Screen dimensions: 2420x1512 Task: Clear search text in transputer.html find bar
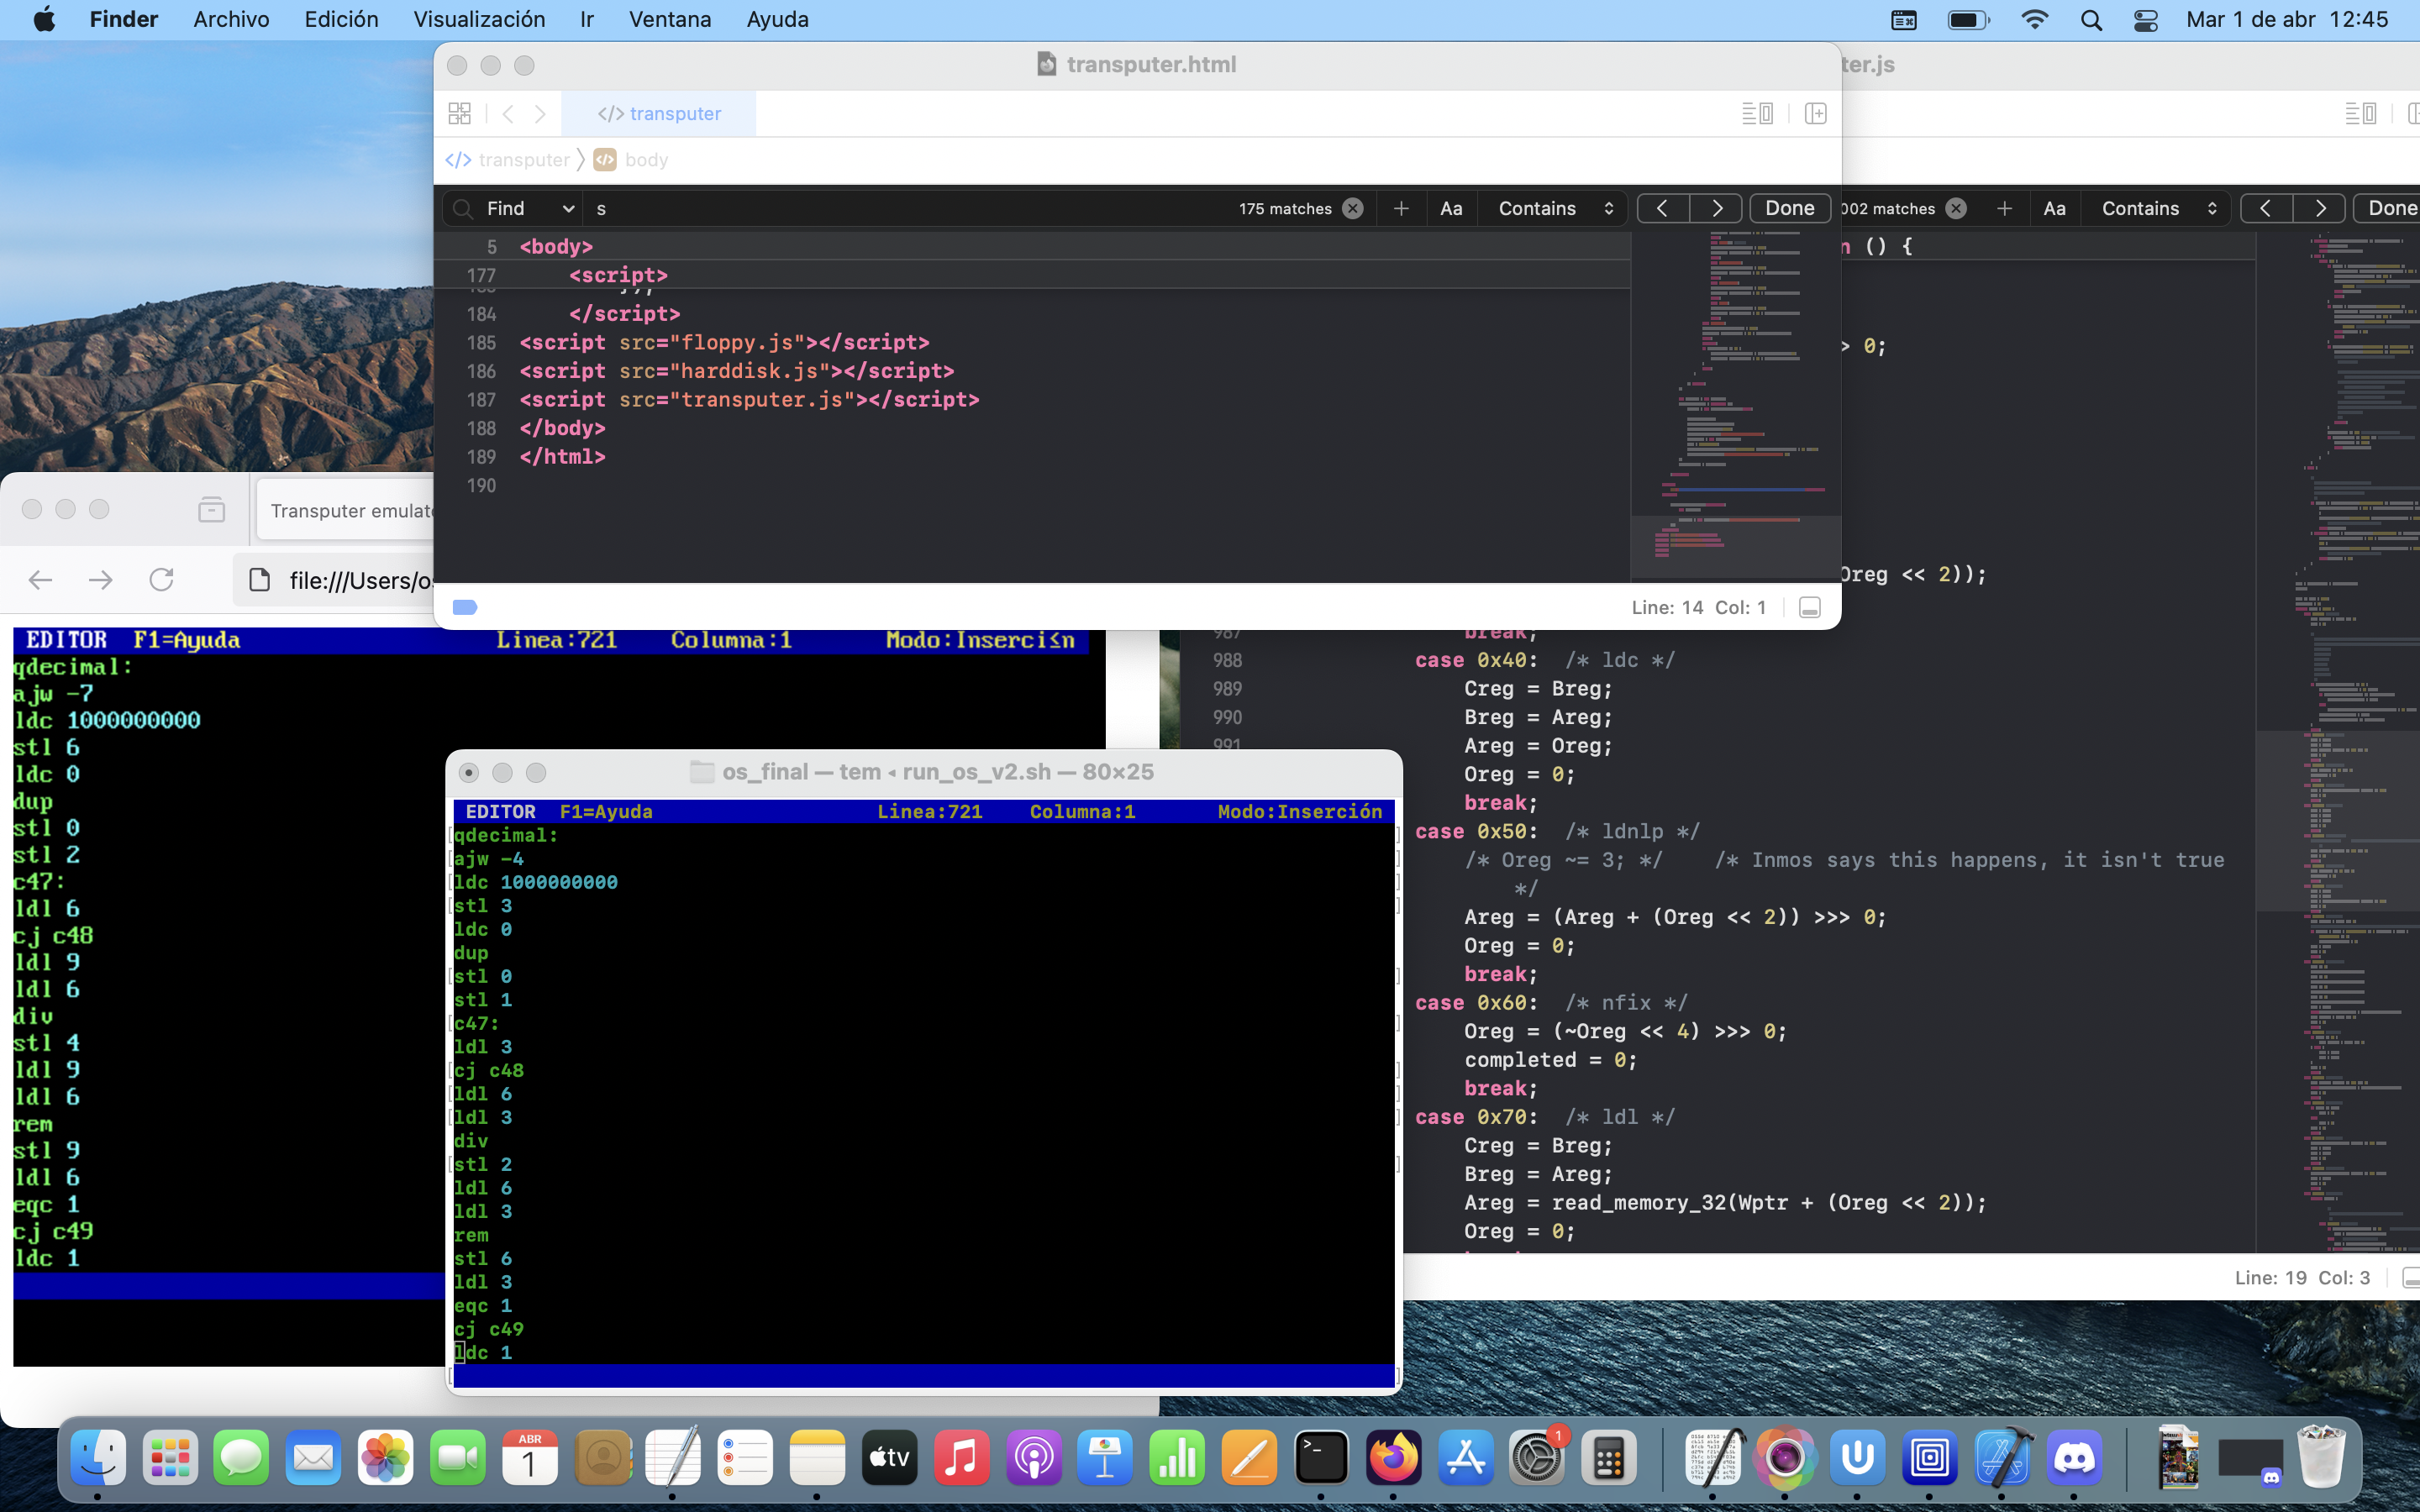point(1353,208)
